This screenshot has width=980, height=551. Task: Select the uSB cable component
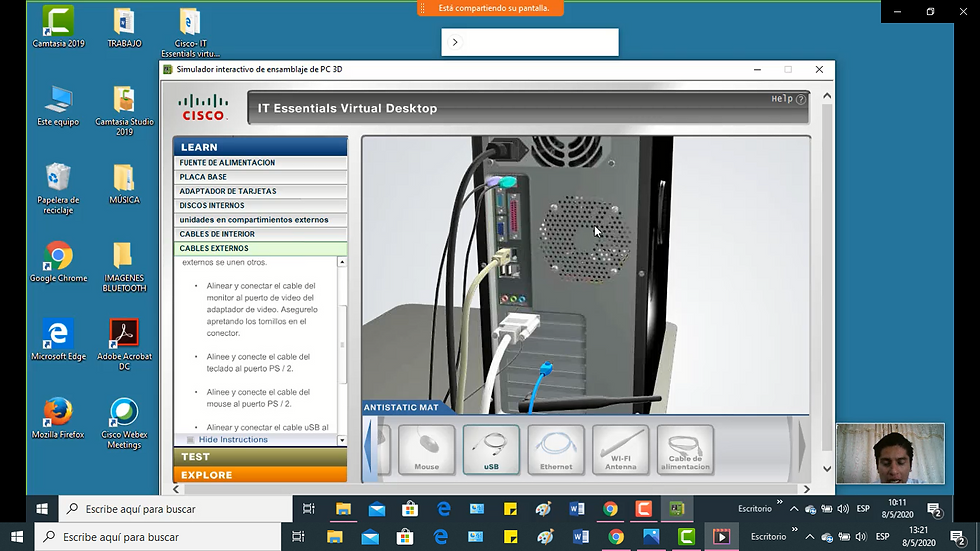(491, 449)
